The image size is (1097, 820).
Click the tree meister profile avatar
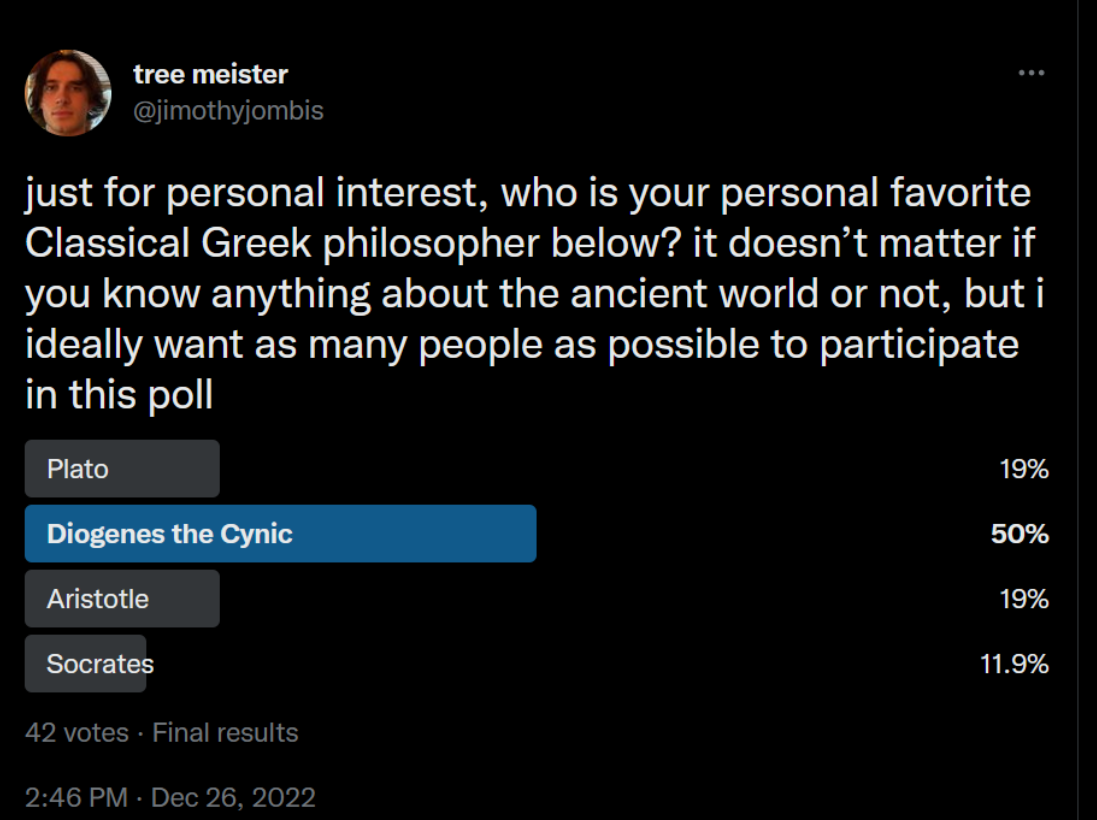click(68, 92)
